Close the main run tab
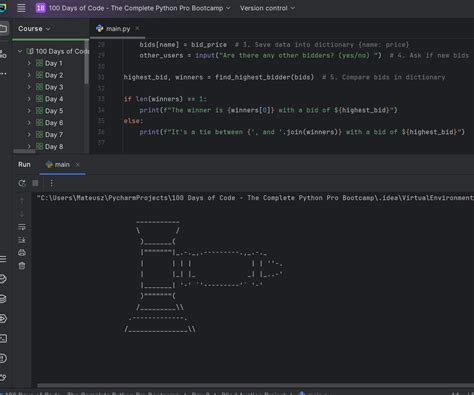 [78, 165]
